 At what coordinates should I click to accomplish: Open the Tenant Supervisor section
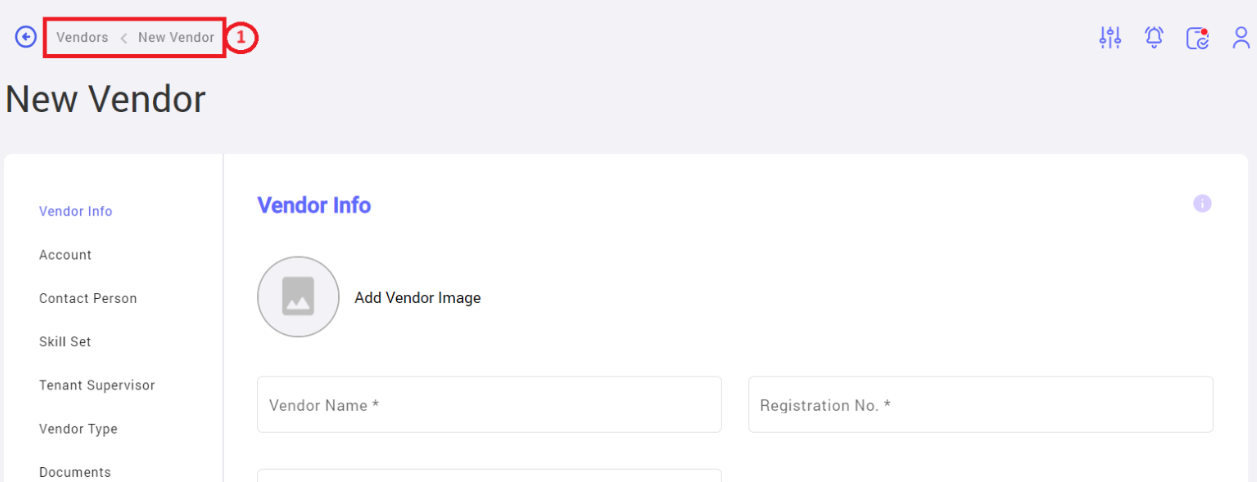pyautogui.click(x=97, y=385)
